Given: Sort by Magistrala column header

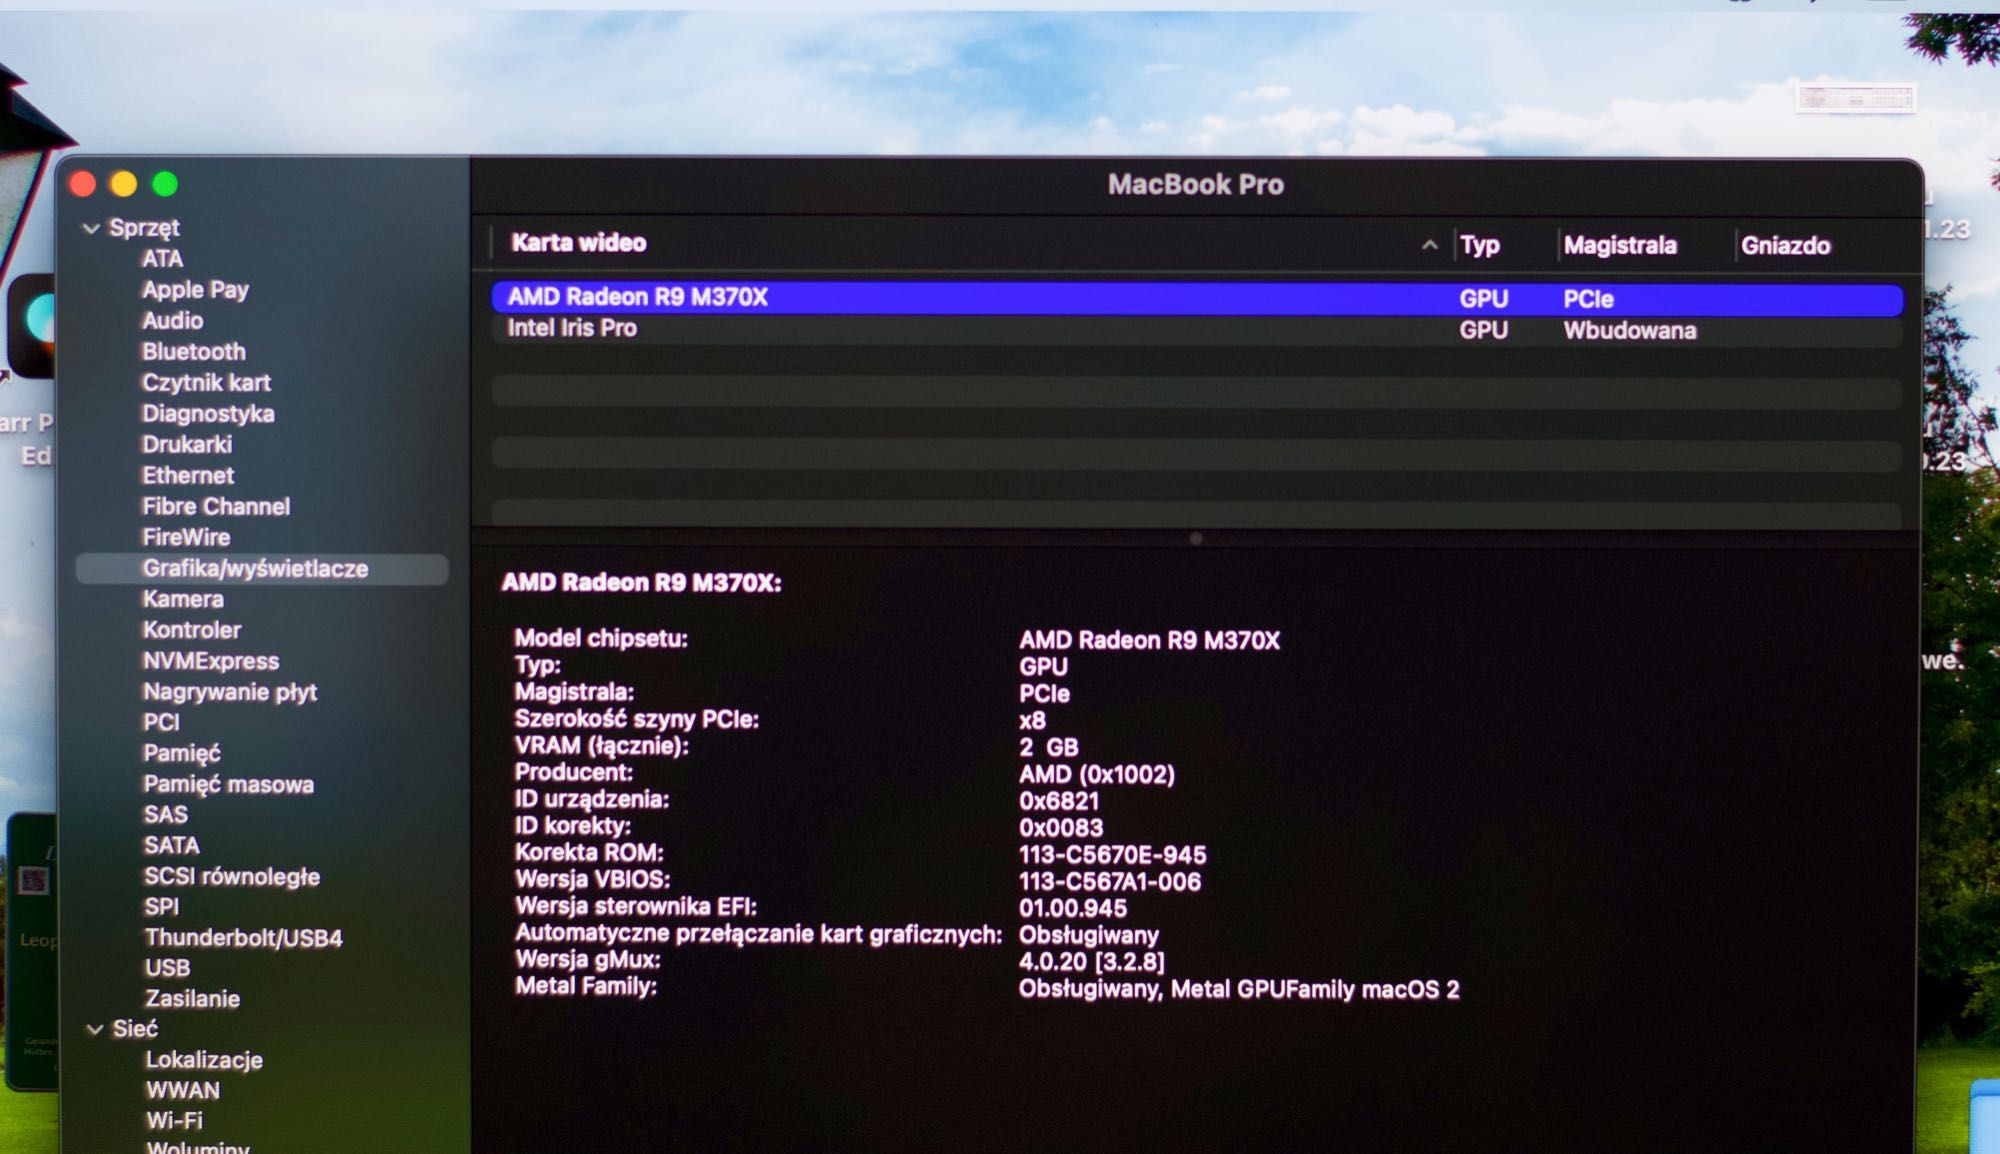Looking at the screenshot, I should click(1620, 246).
